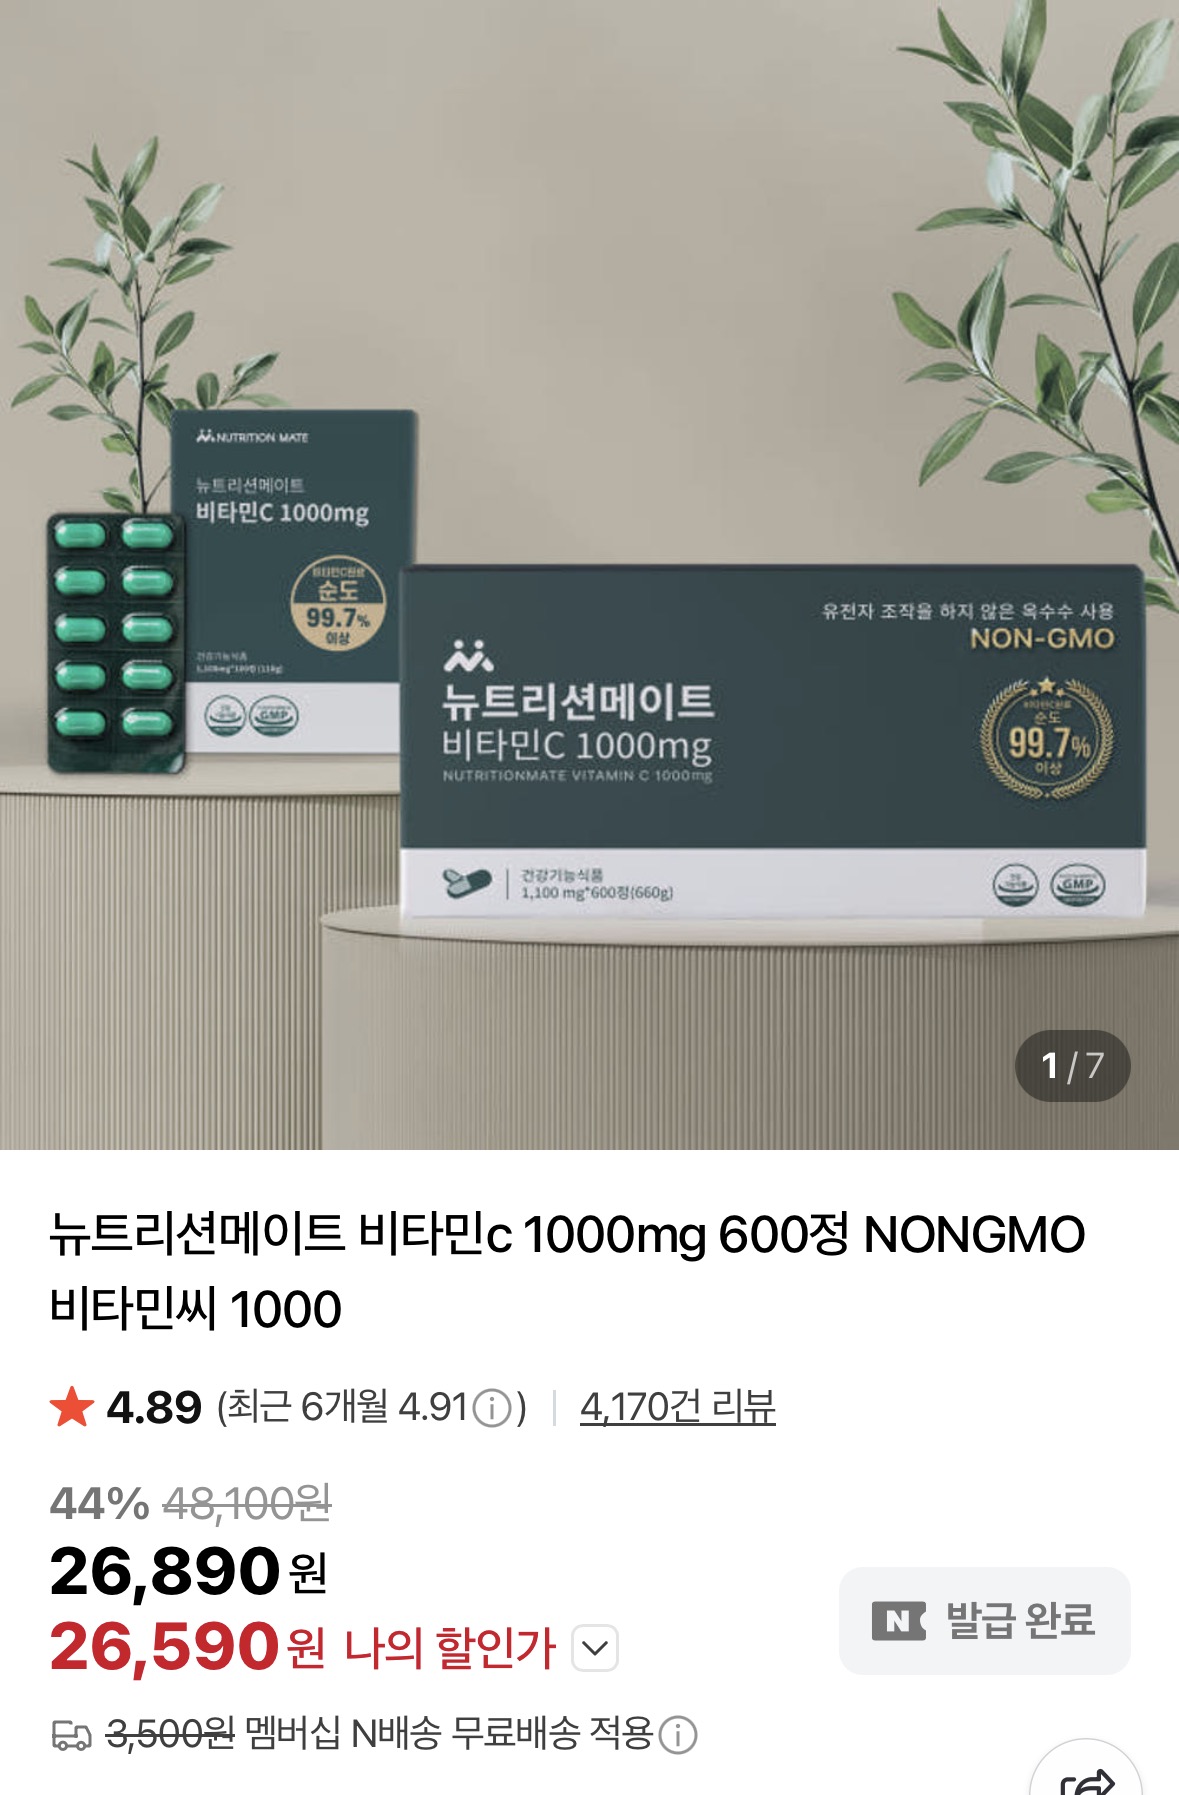Click the red star rating icon
1179x1795 pixels.
72,1407
